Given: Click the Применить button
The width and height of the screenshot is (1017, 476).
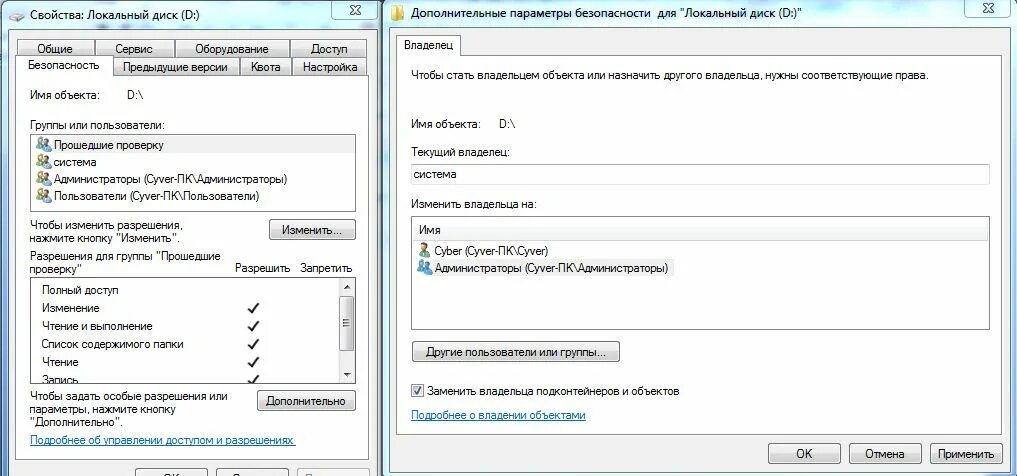Looking at the screenshot, I should [x=965, y=454].
